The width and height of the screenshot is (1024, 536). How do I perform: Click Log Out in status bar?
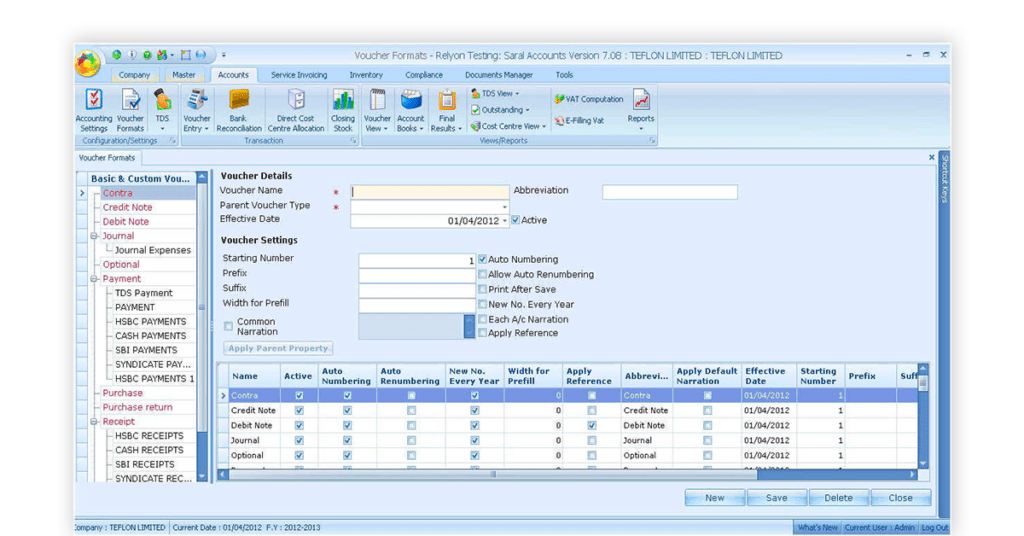point(934,528)
